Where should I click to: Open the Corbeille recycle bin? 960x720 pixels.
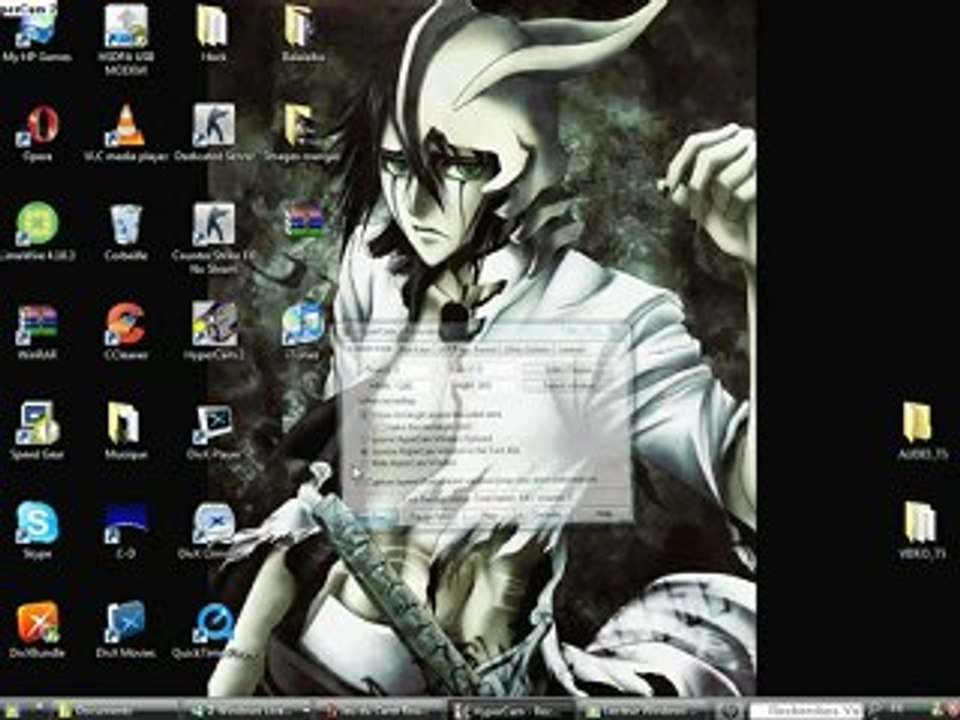click(126, 233)
